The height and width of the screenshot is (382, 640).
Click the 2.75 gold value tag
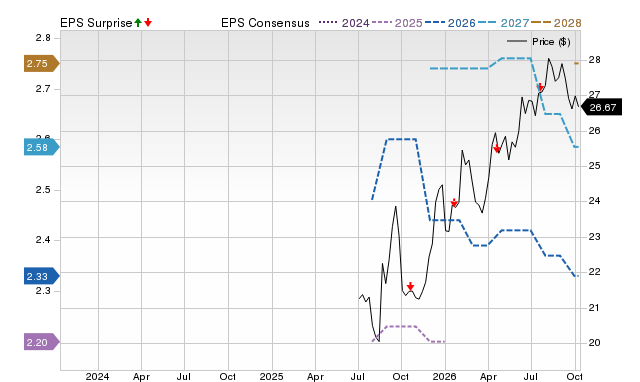click(x=42, y=63)
